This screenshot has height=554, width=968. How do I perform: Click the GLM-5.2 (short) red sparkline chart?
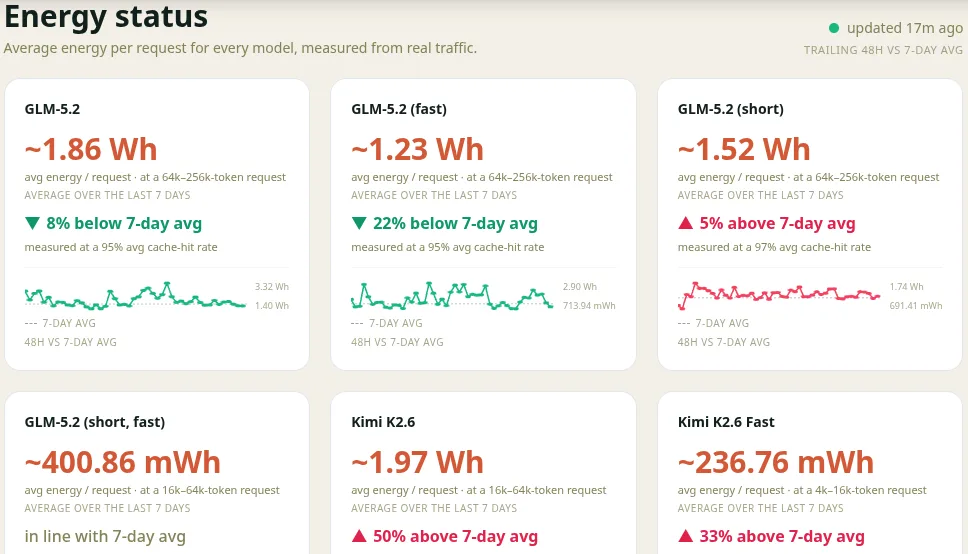tap(779, 295)
